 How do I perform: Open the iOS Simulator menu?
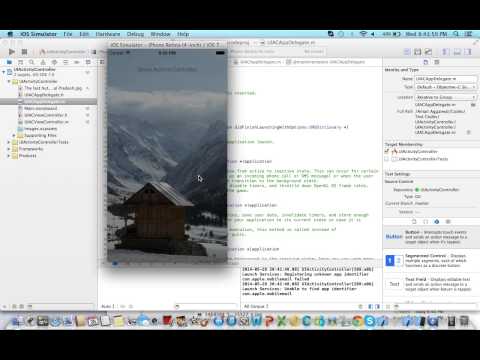point(38,34)
